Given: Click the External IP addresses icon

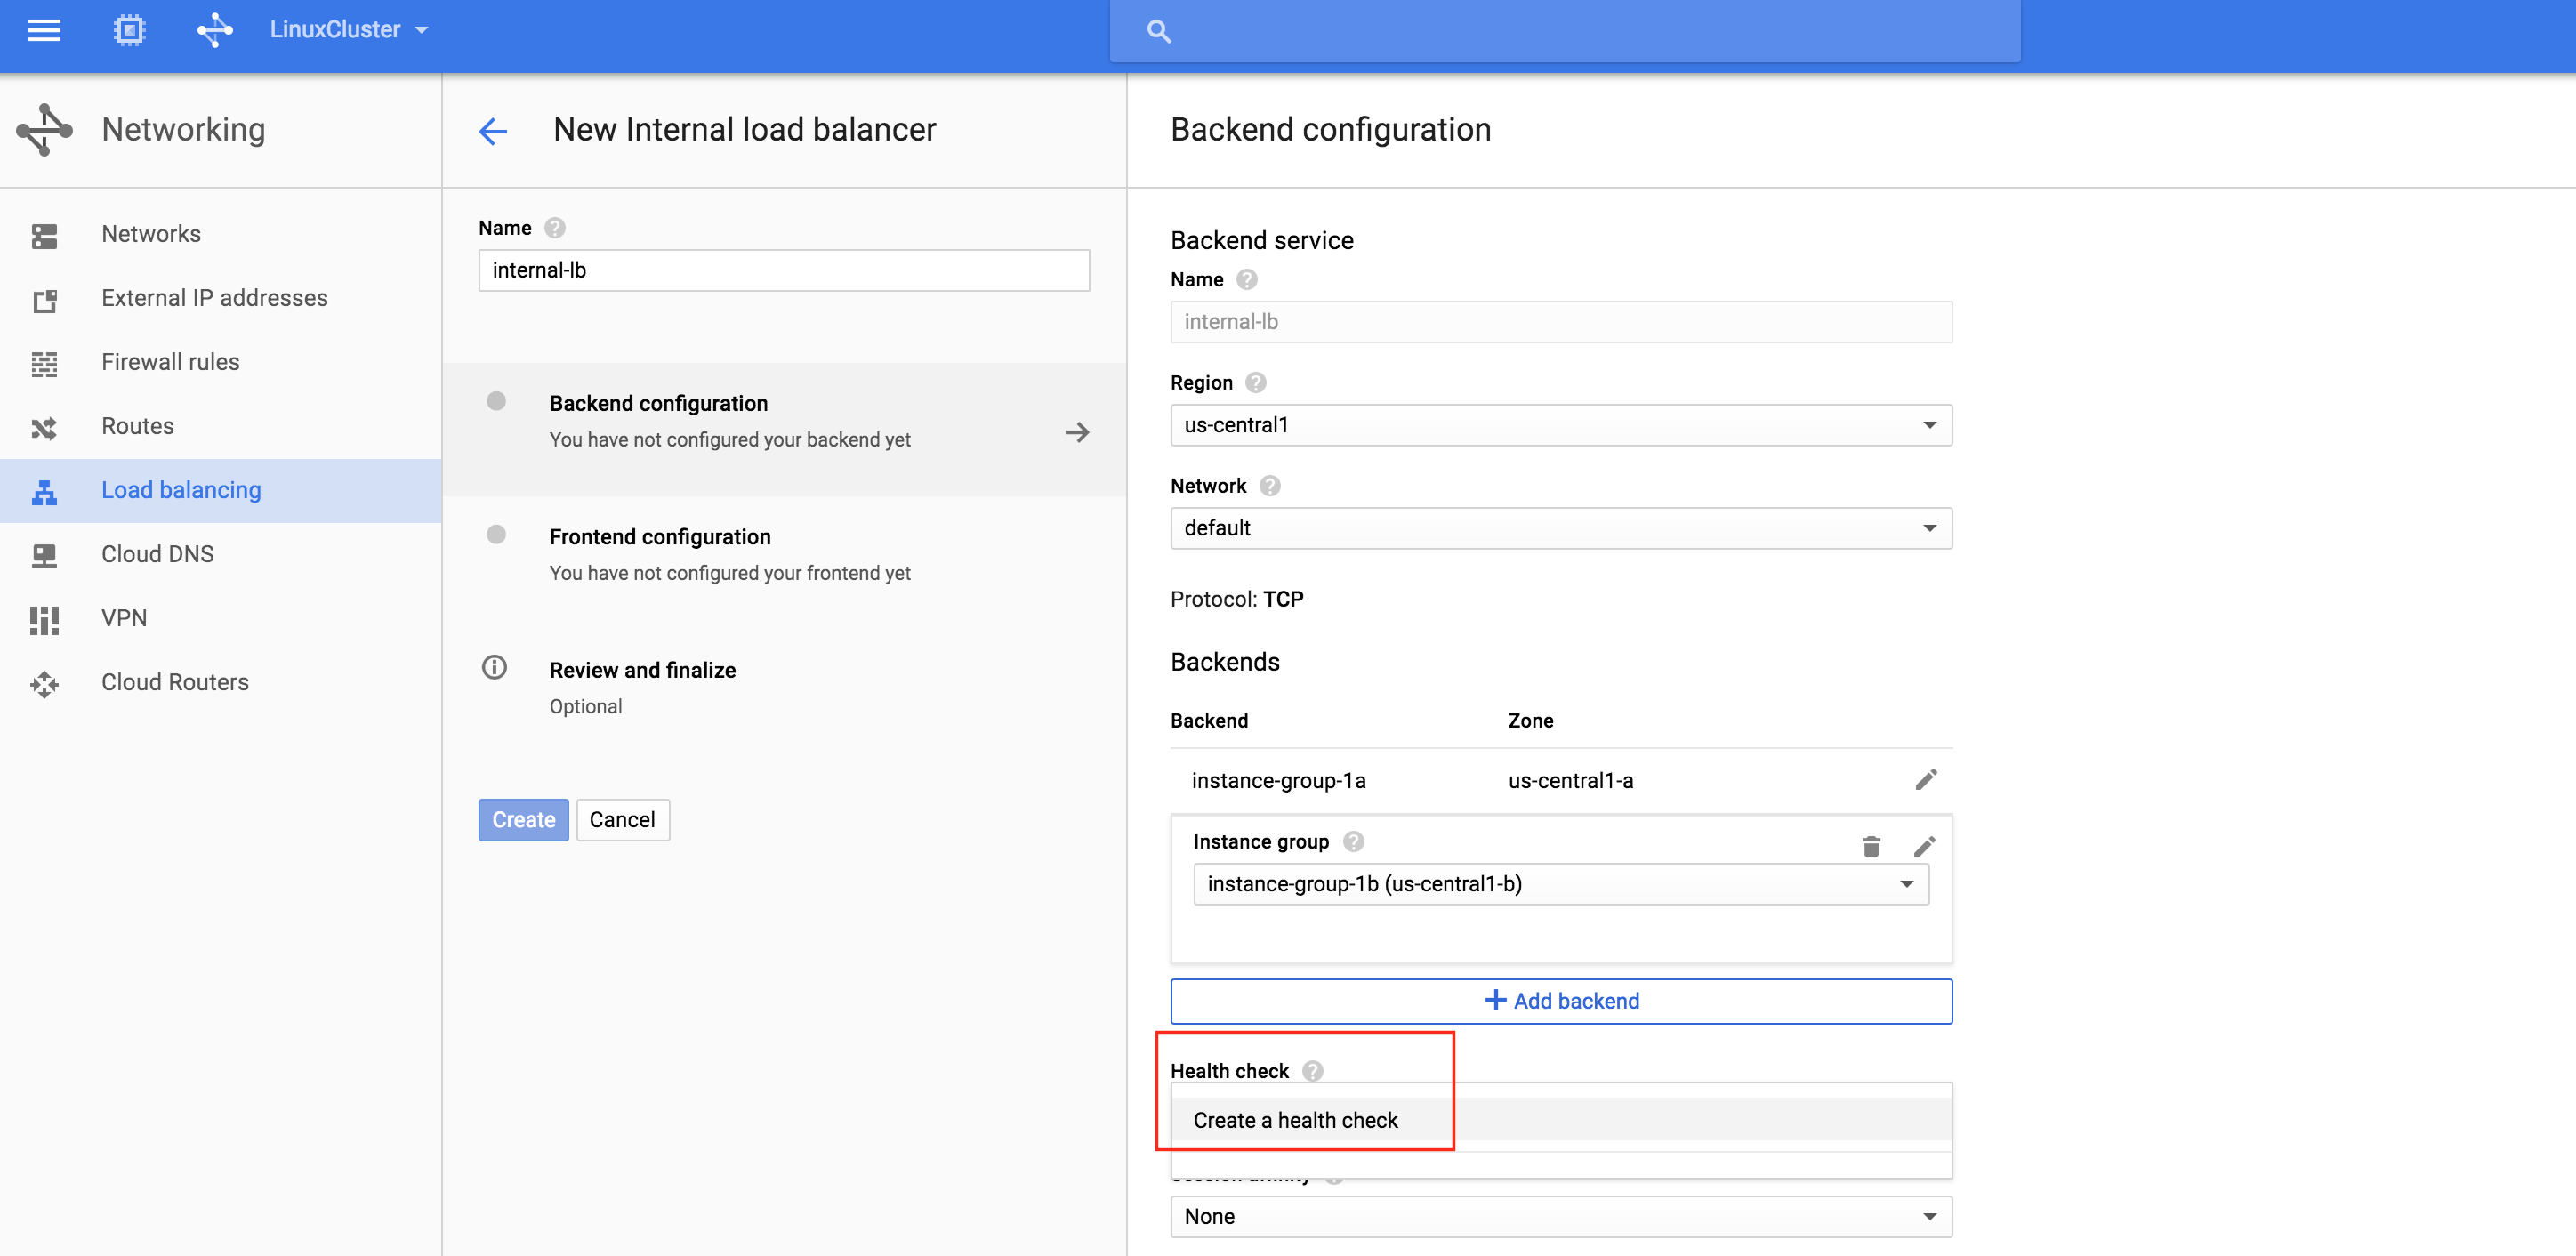Looking at the screenshot, I should click(44, 300).
